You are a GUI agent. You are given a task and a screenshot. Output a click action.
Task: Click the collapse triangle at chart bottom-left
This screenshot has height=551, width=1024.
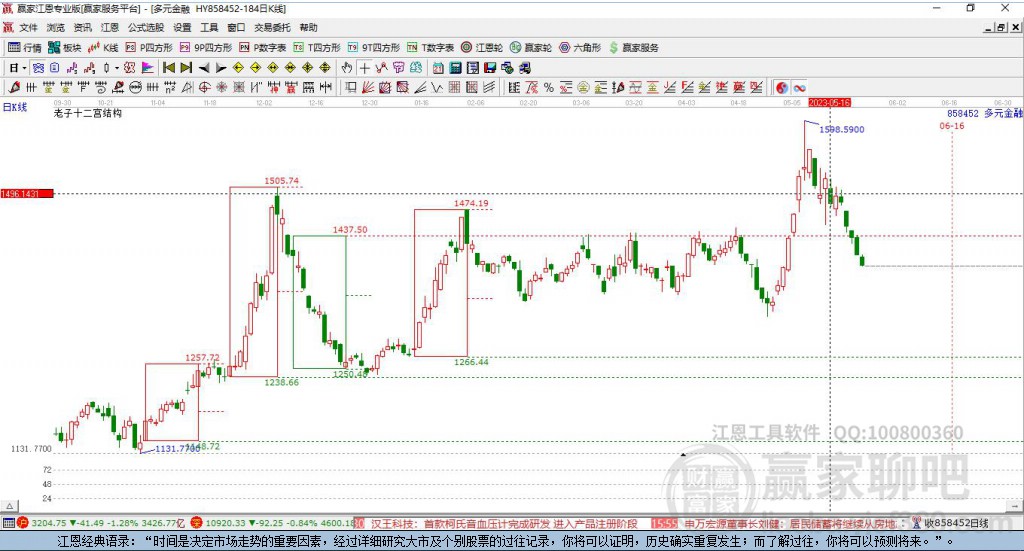coord(10,506)
